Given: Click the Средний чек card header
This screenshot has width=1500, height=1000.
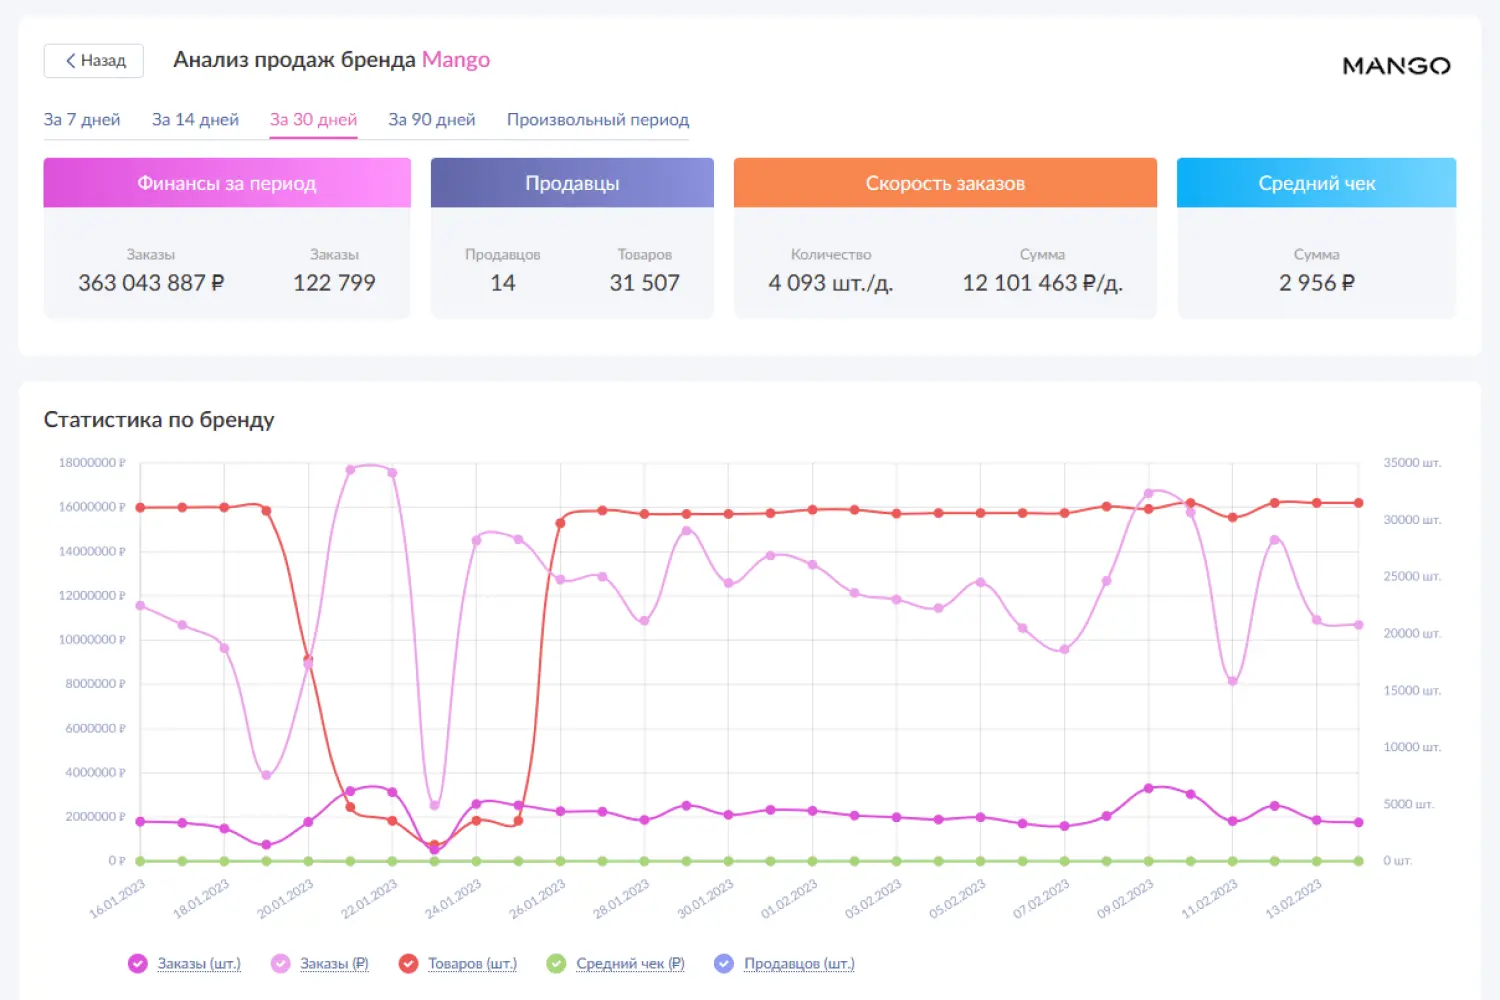Looking at the screenshot, I should 1316,183.
